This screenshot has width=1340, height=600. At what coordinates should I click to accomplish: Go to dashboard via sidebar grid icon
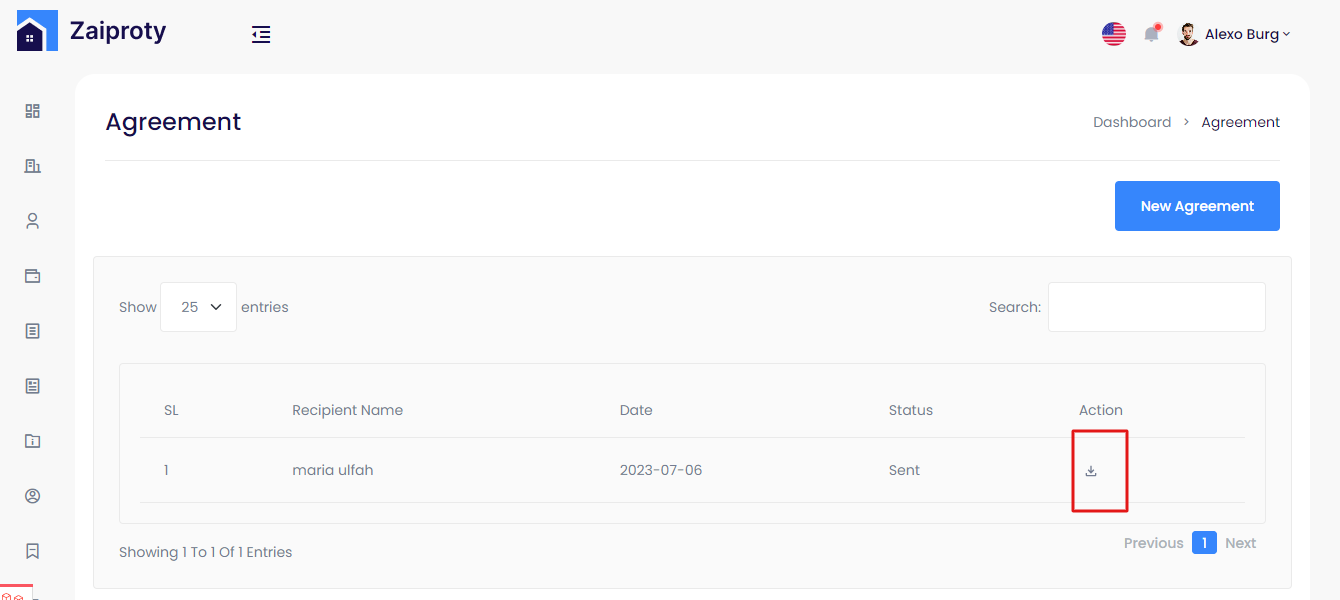point(32,111)
